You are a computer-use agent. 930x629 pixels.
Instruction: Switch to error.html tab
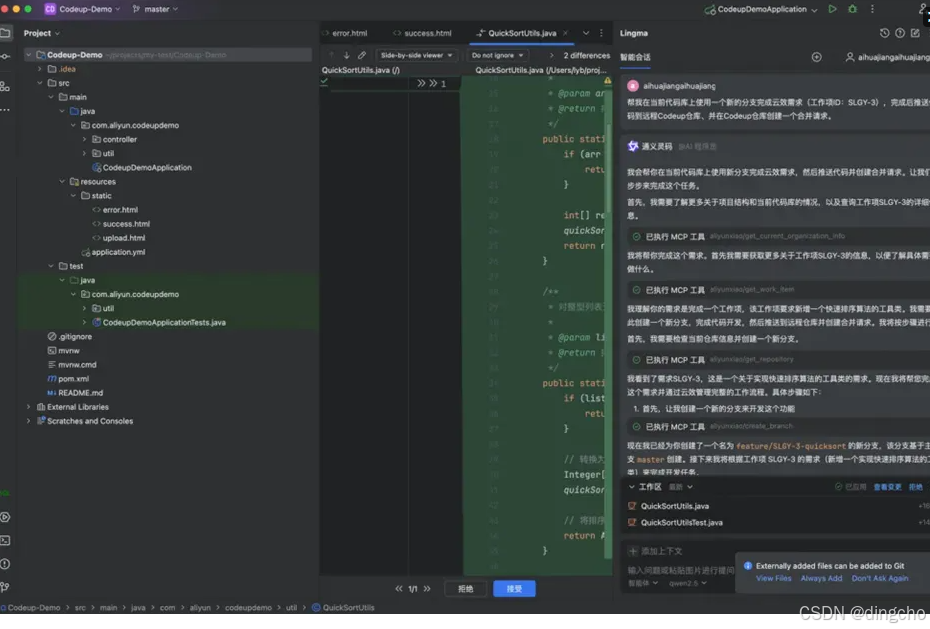345,33
